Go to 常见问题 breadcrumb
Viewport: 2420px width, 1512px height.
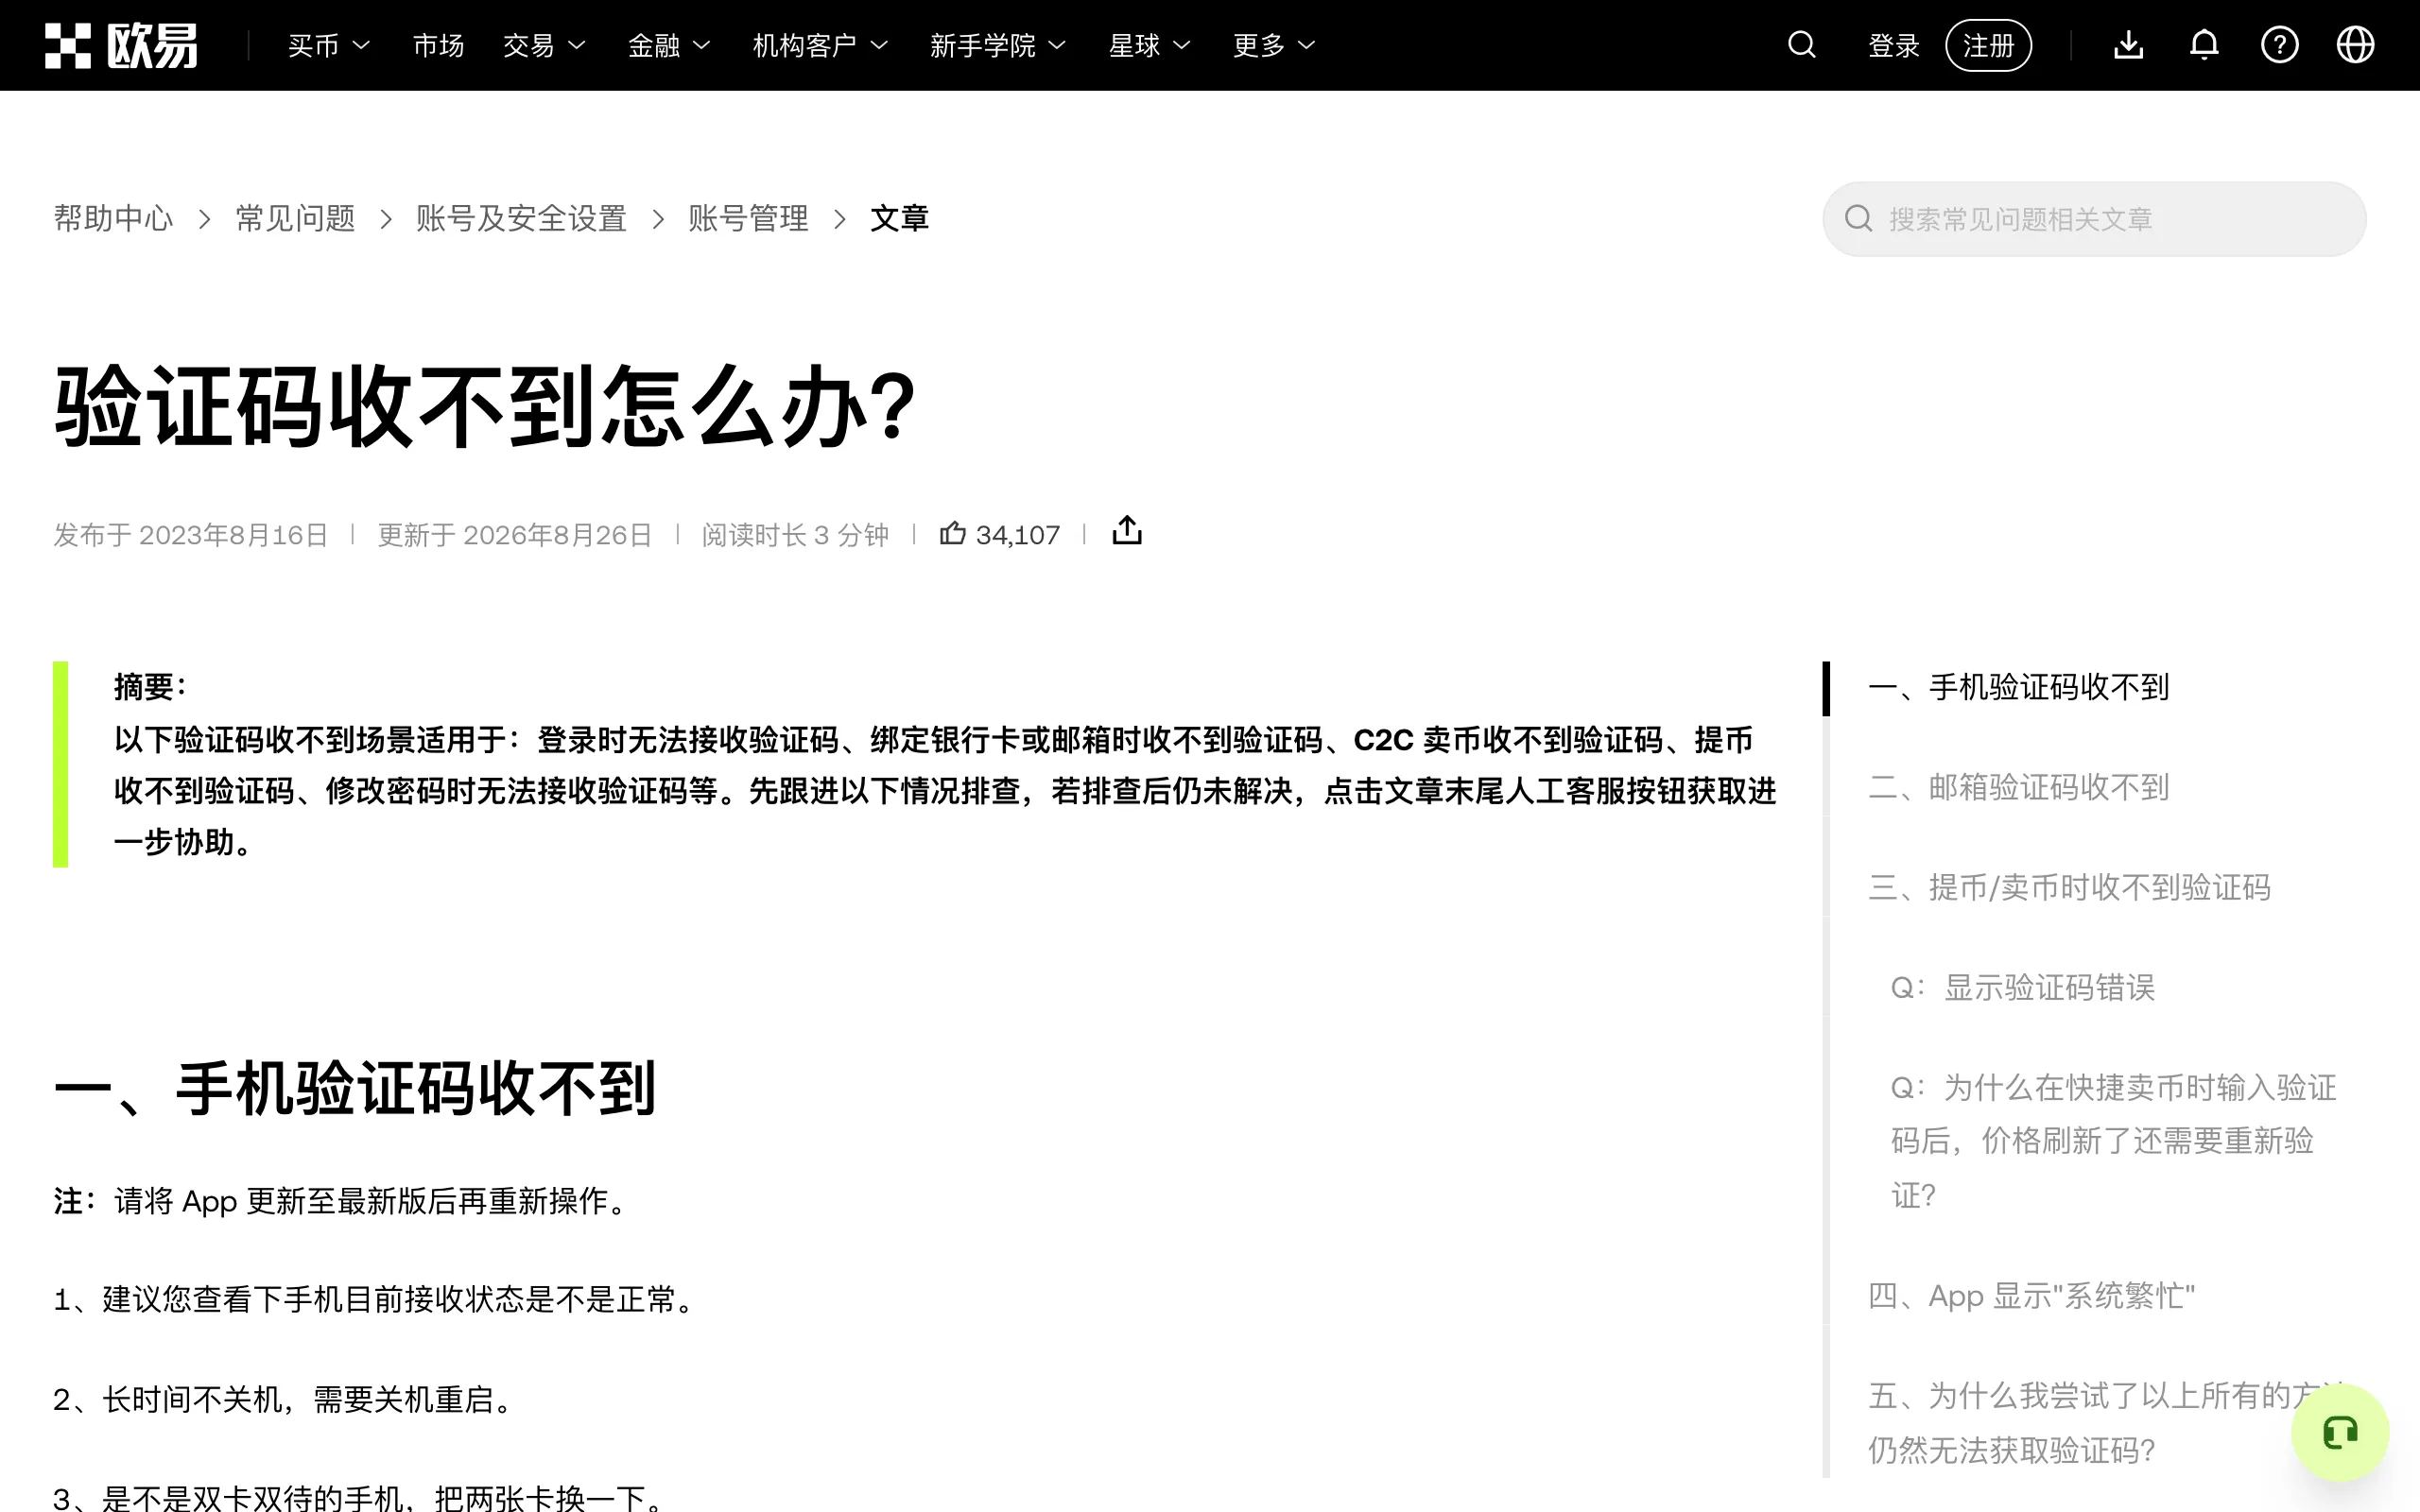295,218
